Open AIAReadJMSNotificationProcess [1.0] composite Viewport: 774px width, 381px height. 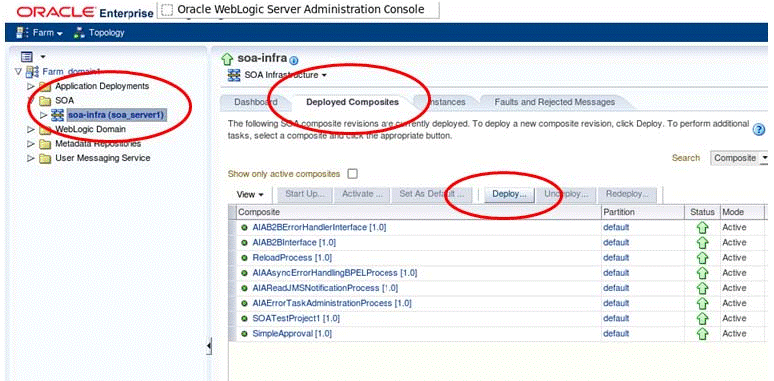tap(325, 288)
